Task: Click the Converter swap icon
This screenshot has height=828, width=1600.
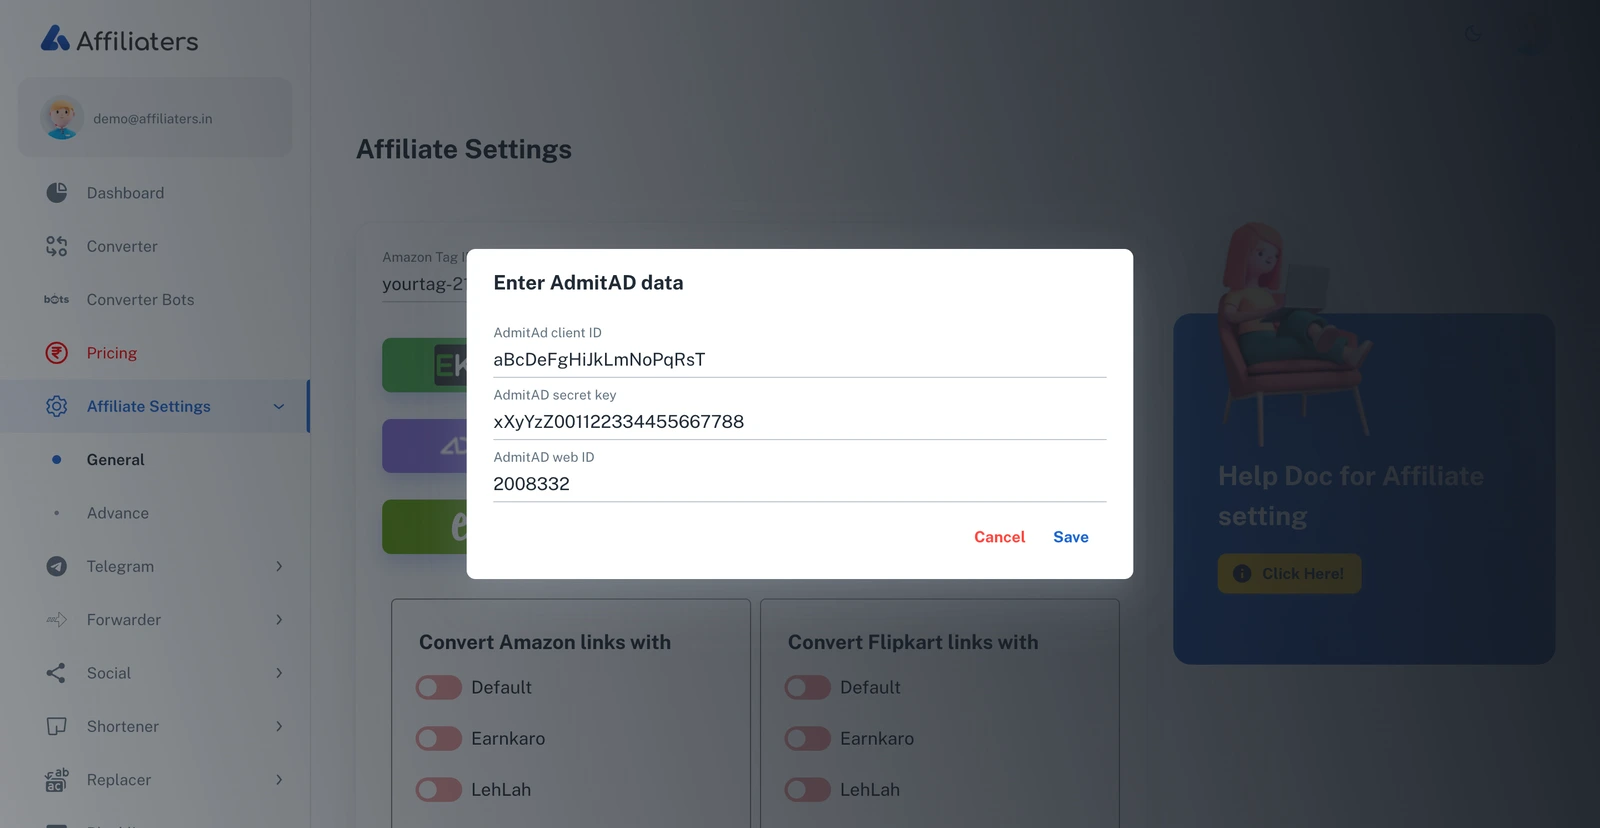Action: tap(57, 246)
